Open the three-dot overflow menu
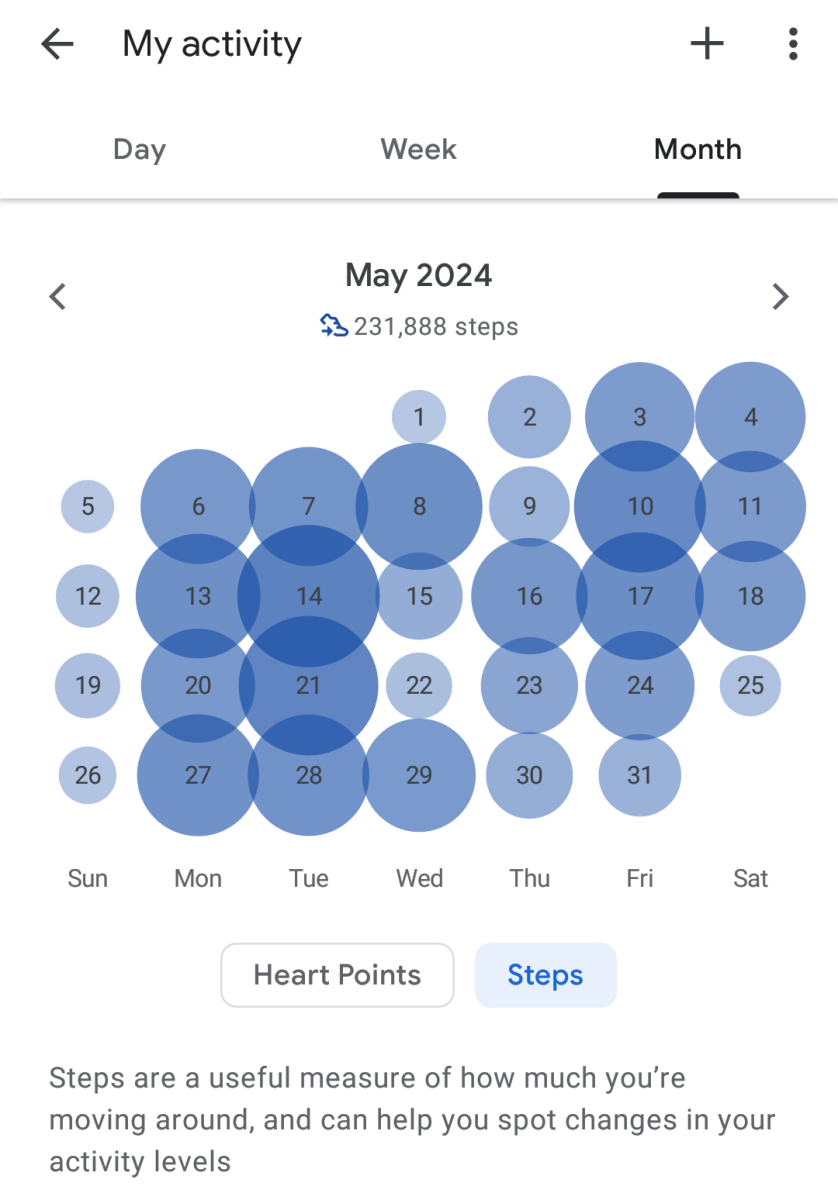 (x=793, y=44)
